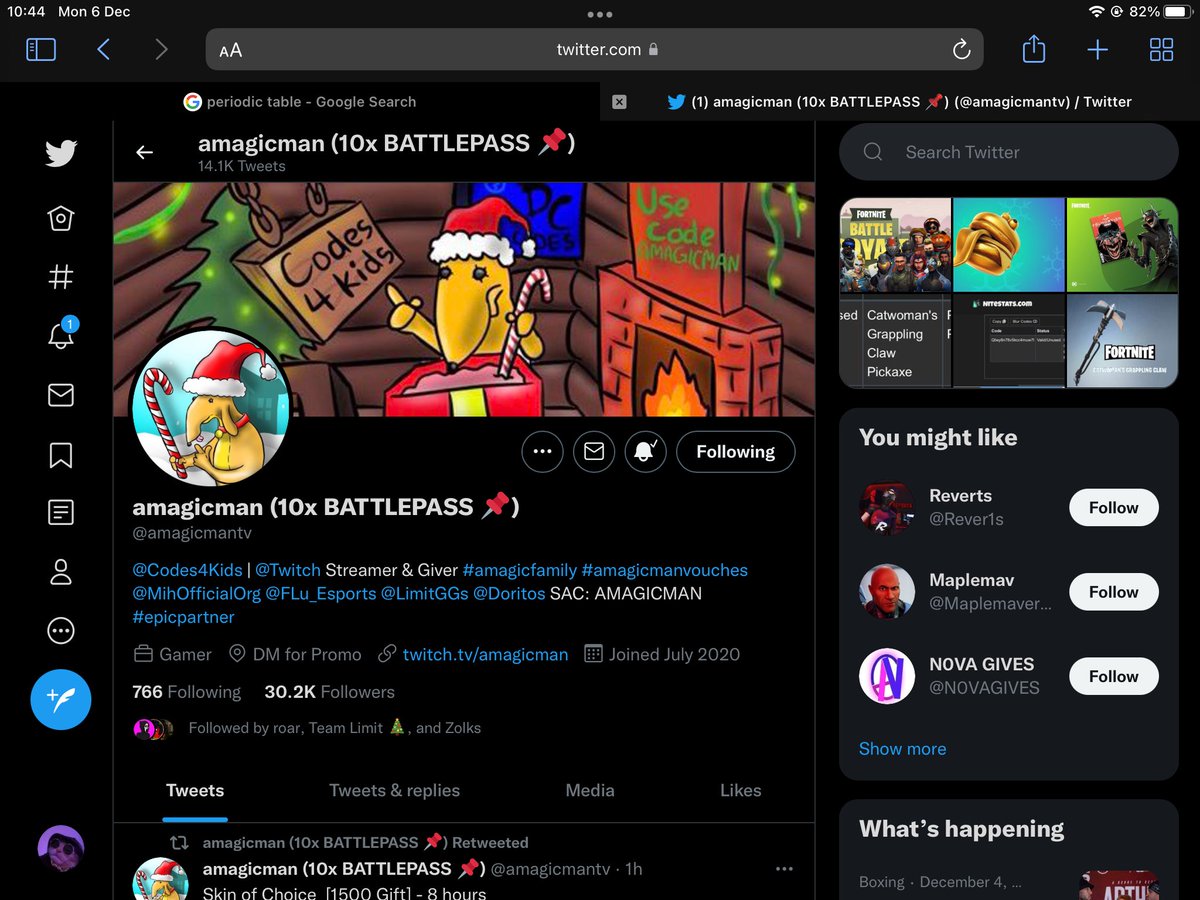This screenshot has height=900, width=1200.
Task: Select the amagicman Twitter browser tab
Action: coord(900,101)
